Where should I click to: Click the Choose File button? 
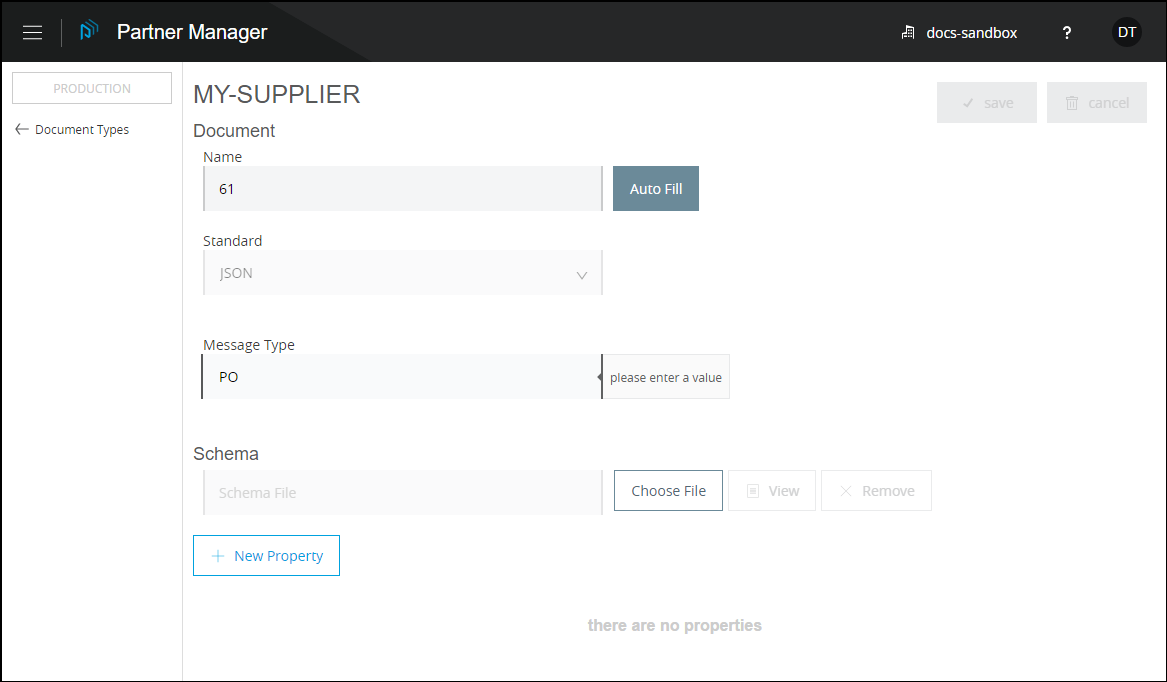click(668, 491)
